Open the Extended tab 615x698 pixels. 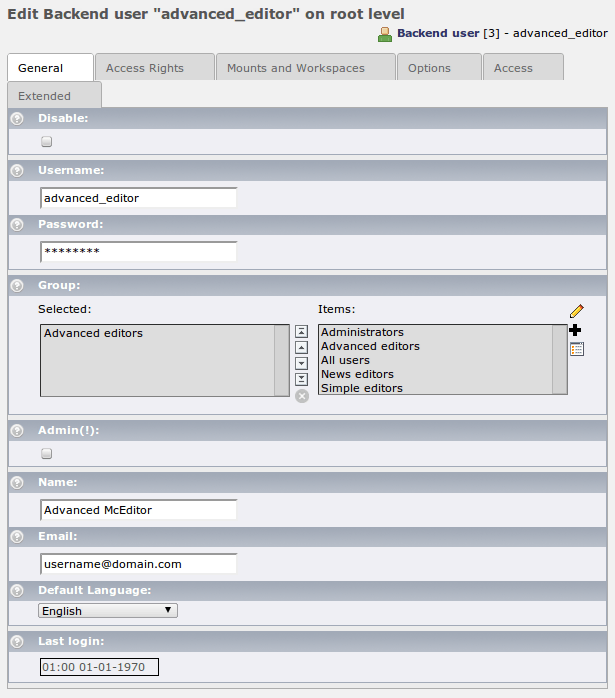pos(54,96)
